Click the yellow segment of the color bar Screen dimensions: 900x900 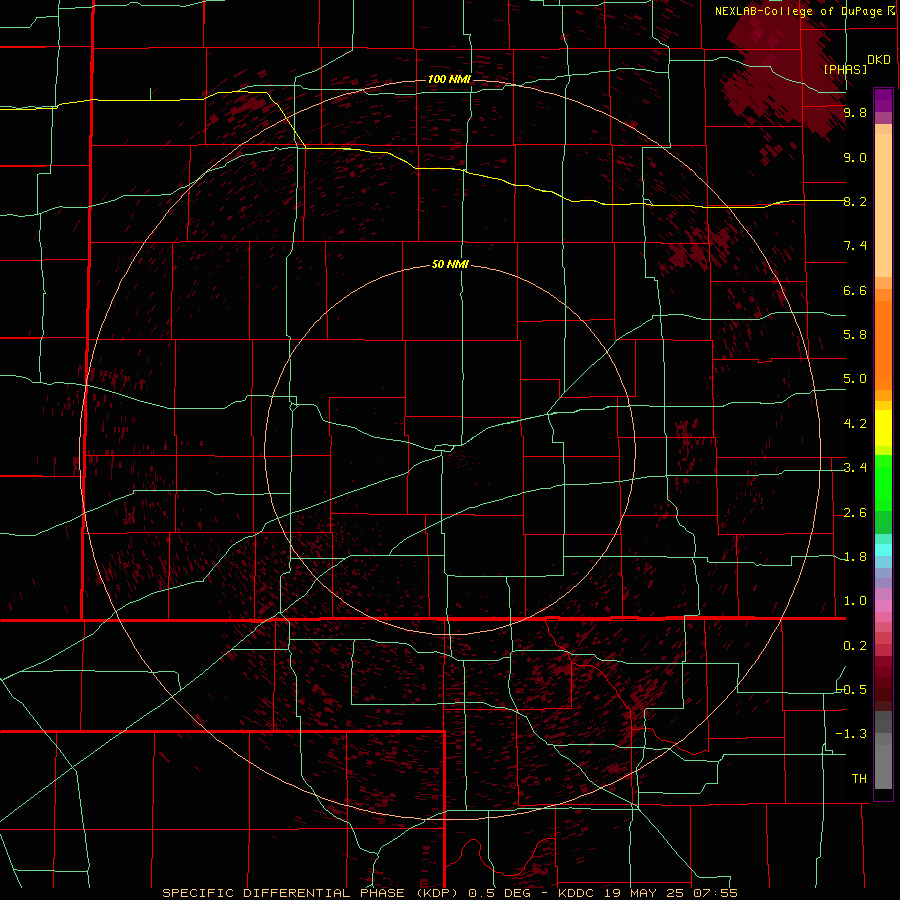point(883,428)
